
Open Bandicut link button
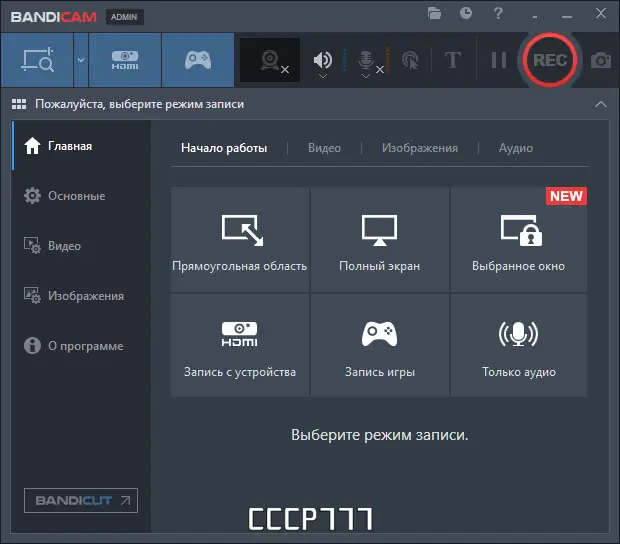81,501
